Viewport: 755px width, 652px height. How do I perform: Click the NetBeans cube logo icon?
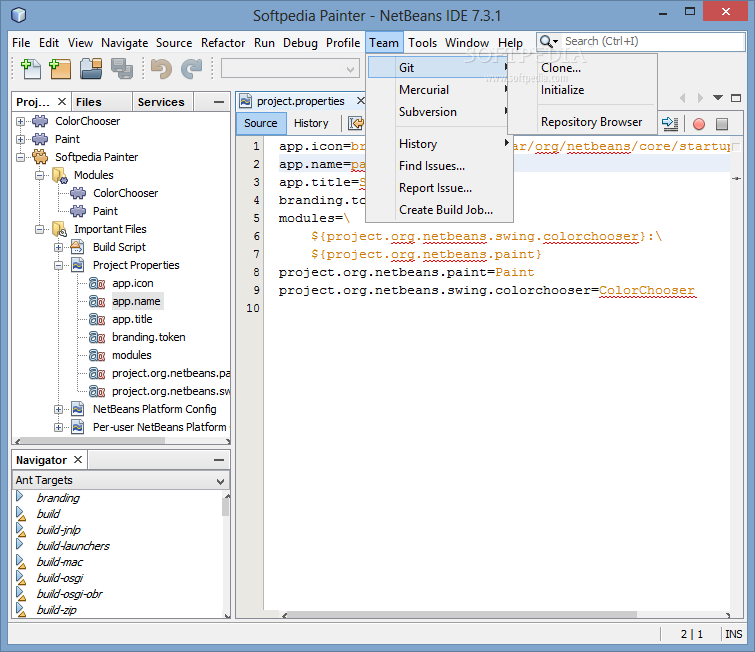[x=18, y=15]
